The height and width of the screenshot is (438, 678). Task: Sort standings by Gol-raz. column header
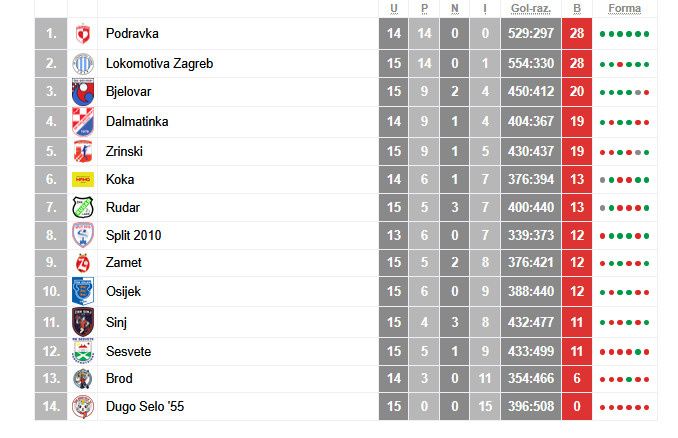coord(530,9)
